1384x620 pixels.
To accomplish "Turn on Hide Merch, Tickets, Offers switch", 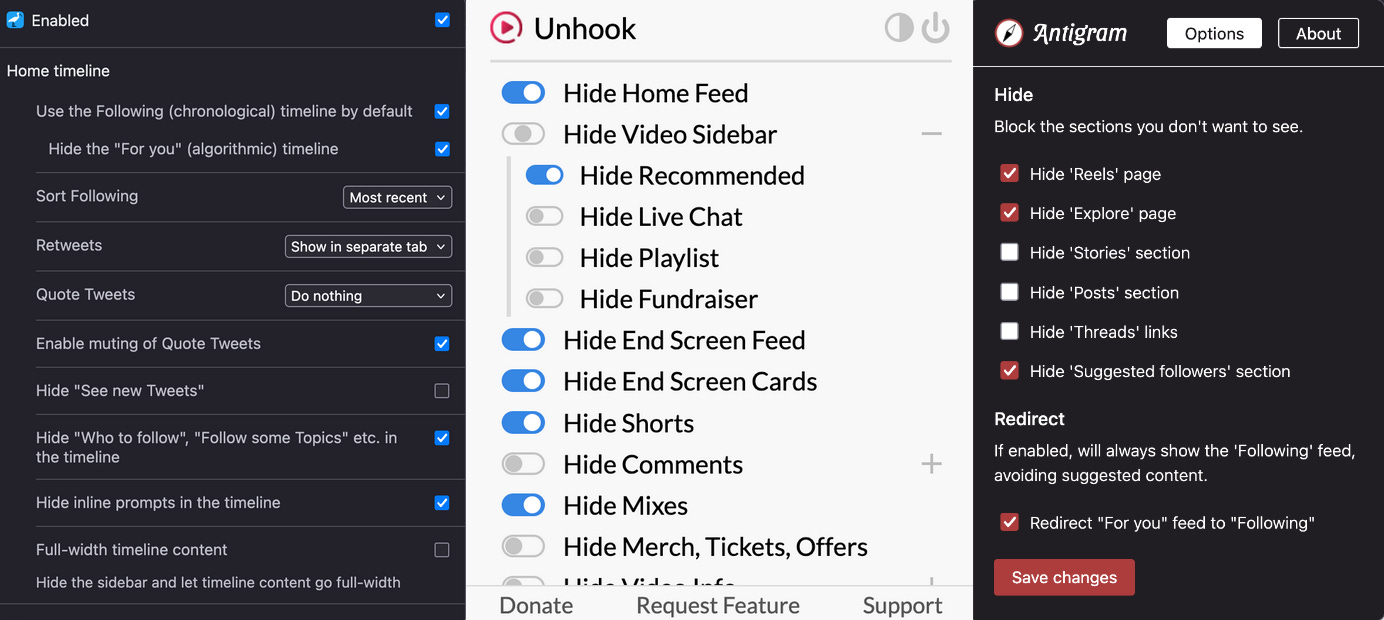I will pos(523,546).
